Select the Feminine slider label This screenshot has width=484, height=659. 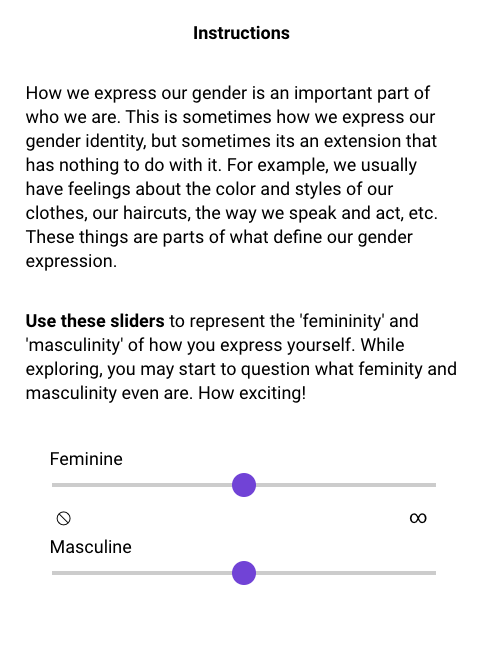point(86,459)
